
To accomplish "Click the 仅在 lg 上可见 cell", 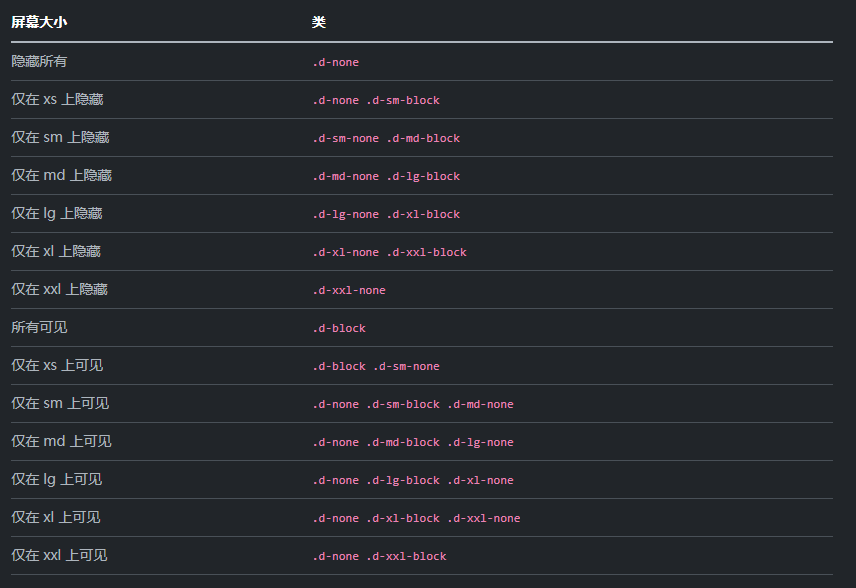I will pyautogui.click(x=56, y=479).
